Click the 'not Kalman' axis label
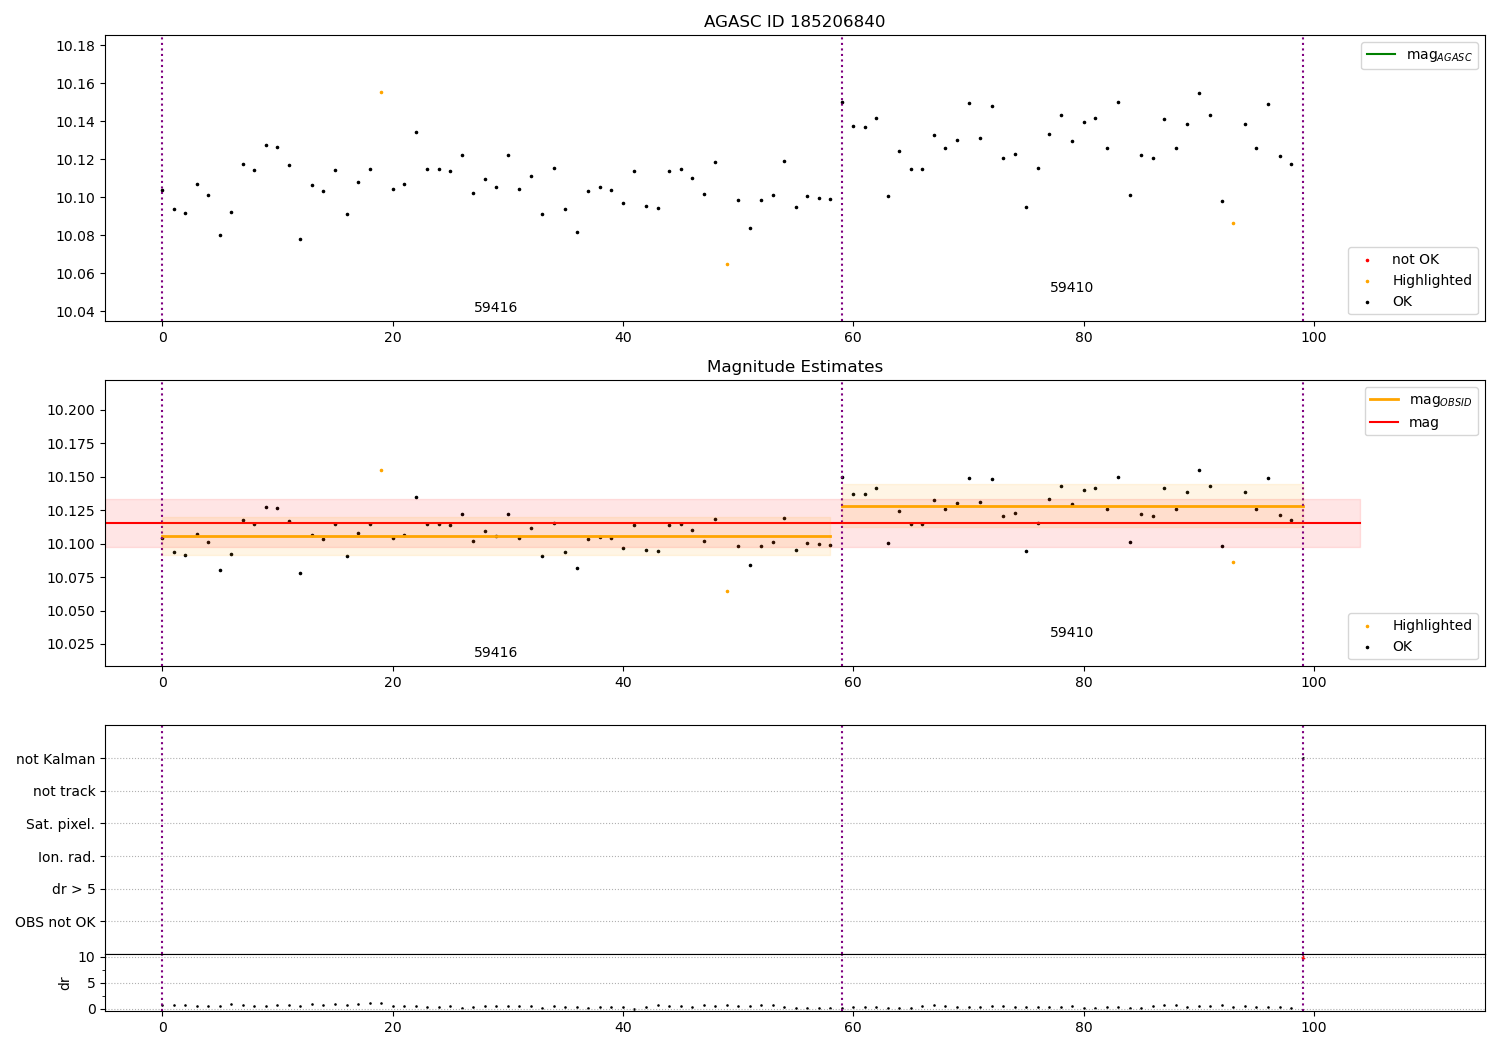This screenshot has width=1500, height=1050. 56,760
